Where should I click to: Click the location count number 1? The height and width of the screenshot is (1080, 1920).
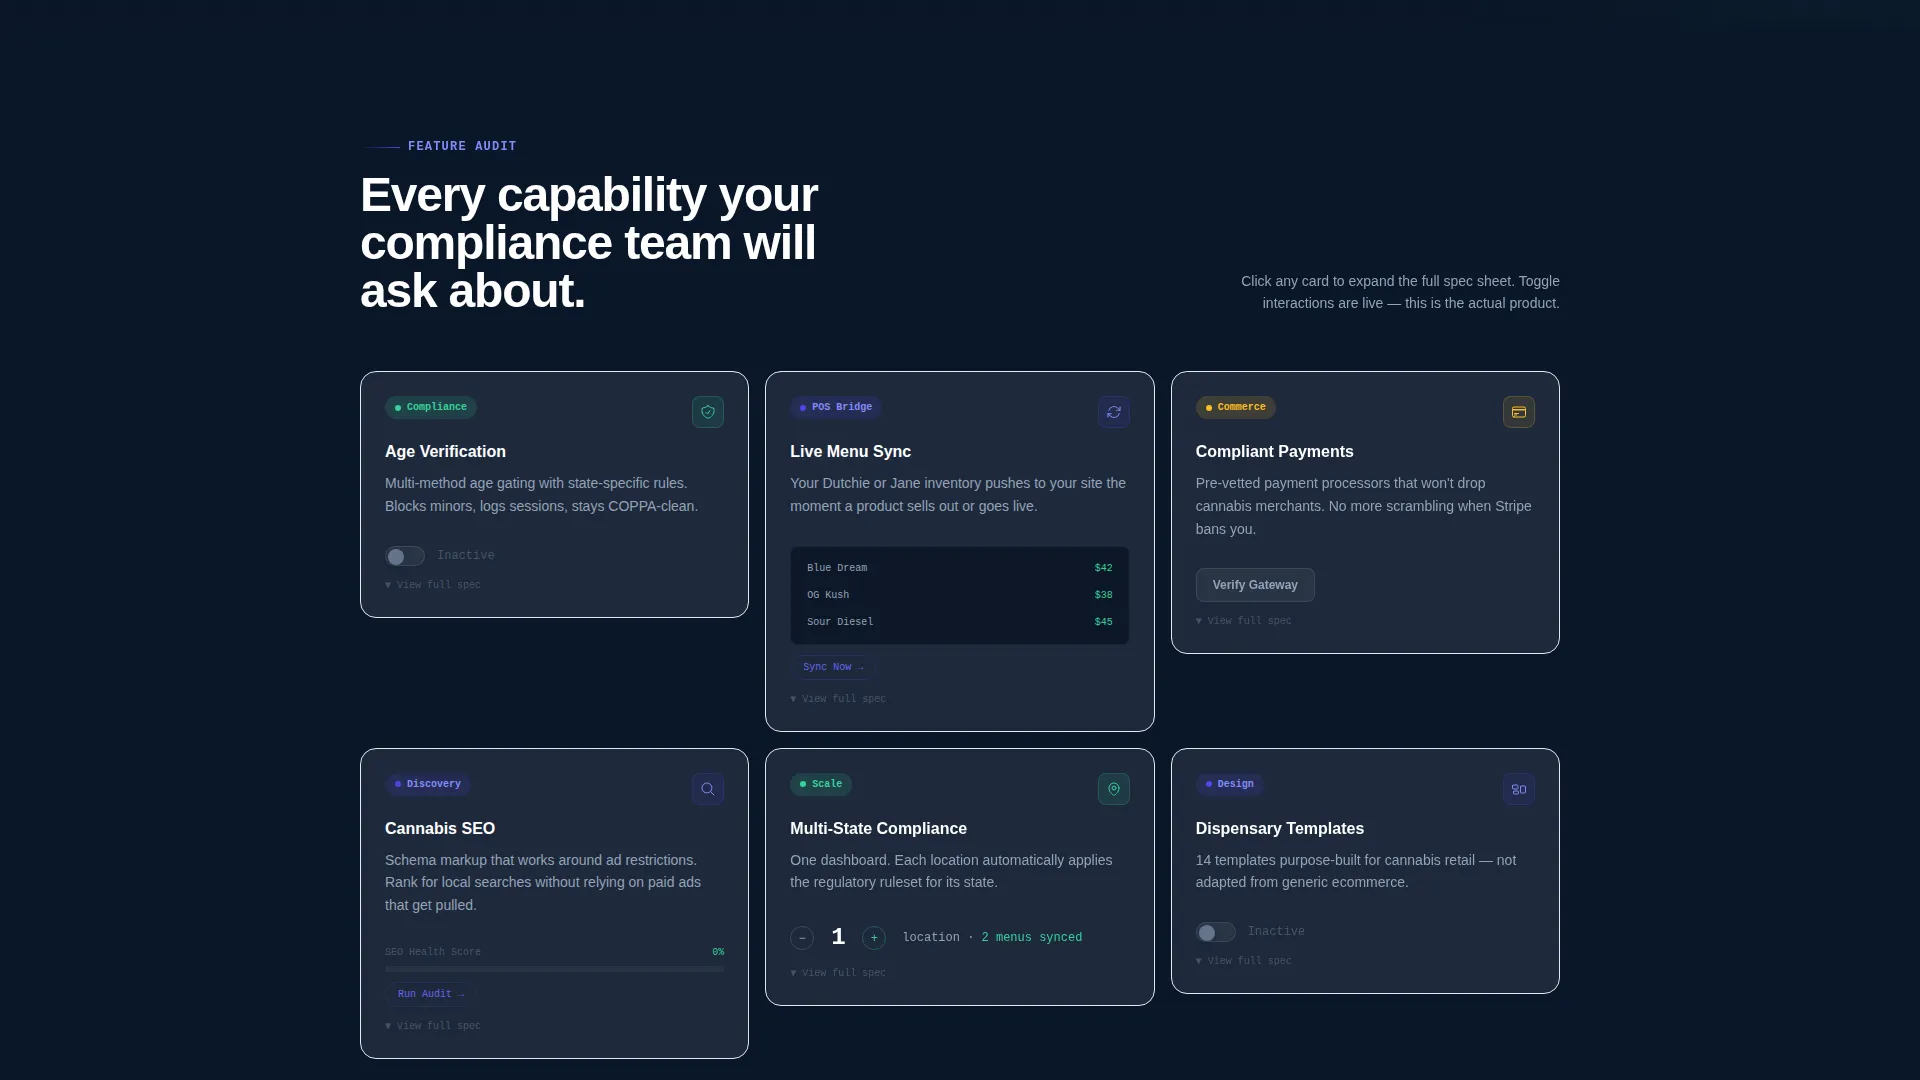838,937
